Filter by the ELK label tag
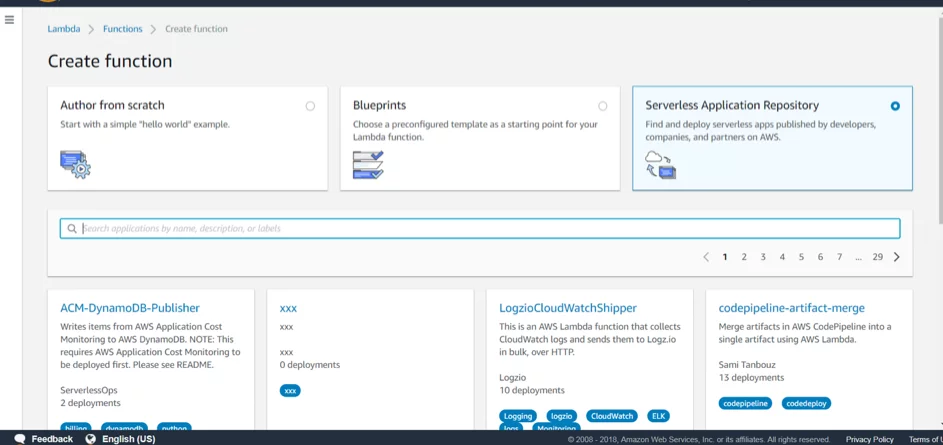Viewport: 943px width, 445px height. [658, 416]
